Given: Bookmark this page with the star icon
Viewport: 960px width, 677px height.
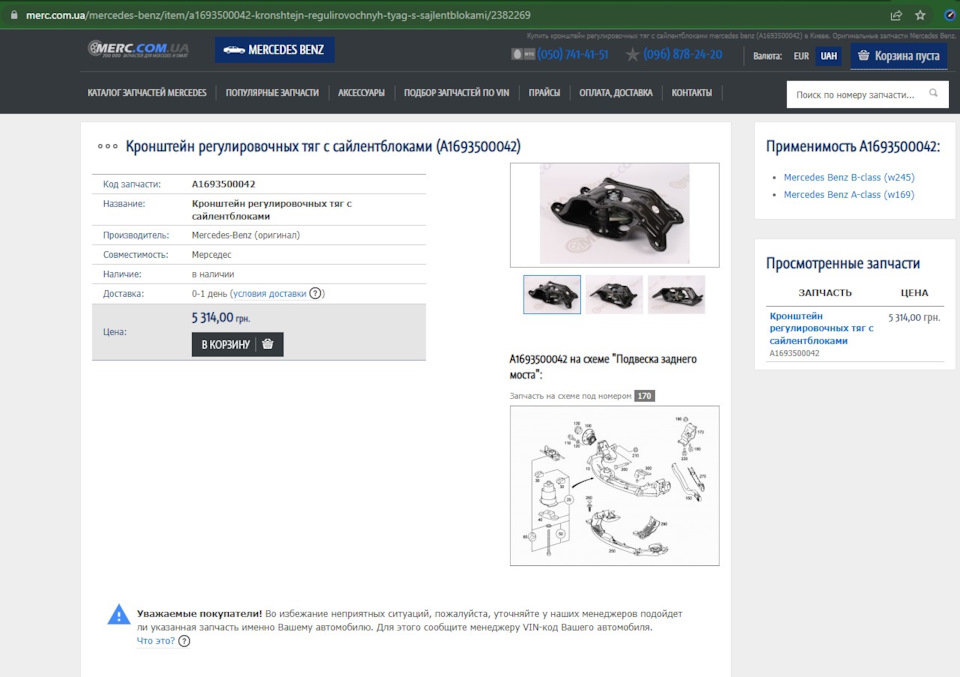Looking at the screenshot, I should coord(920,15).
